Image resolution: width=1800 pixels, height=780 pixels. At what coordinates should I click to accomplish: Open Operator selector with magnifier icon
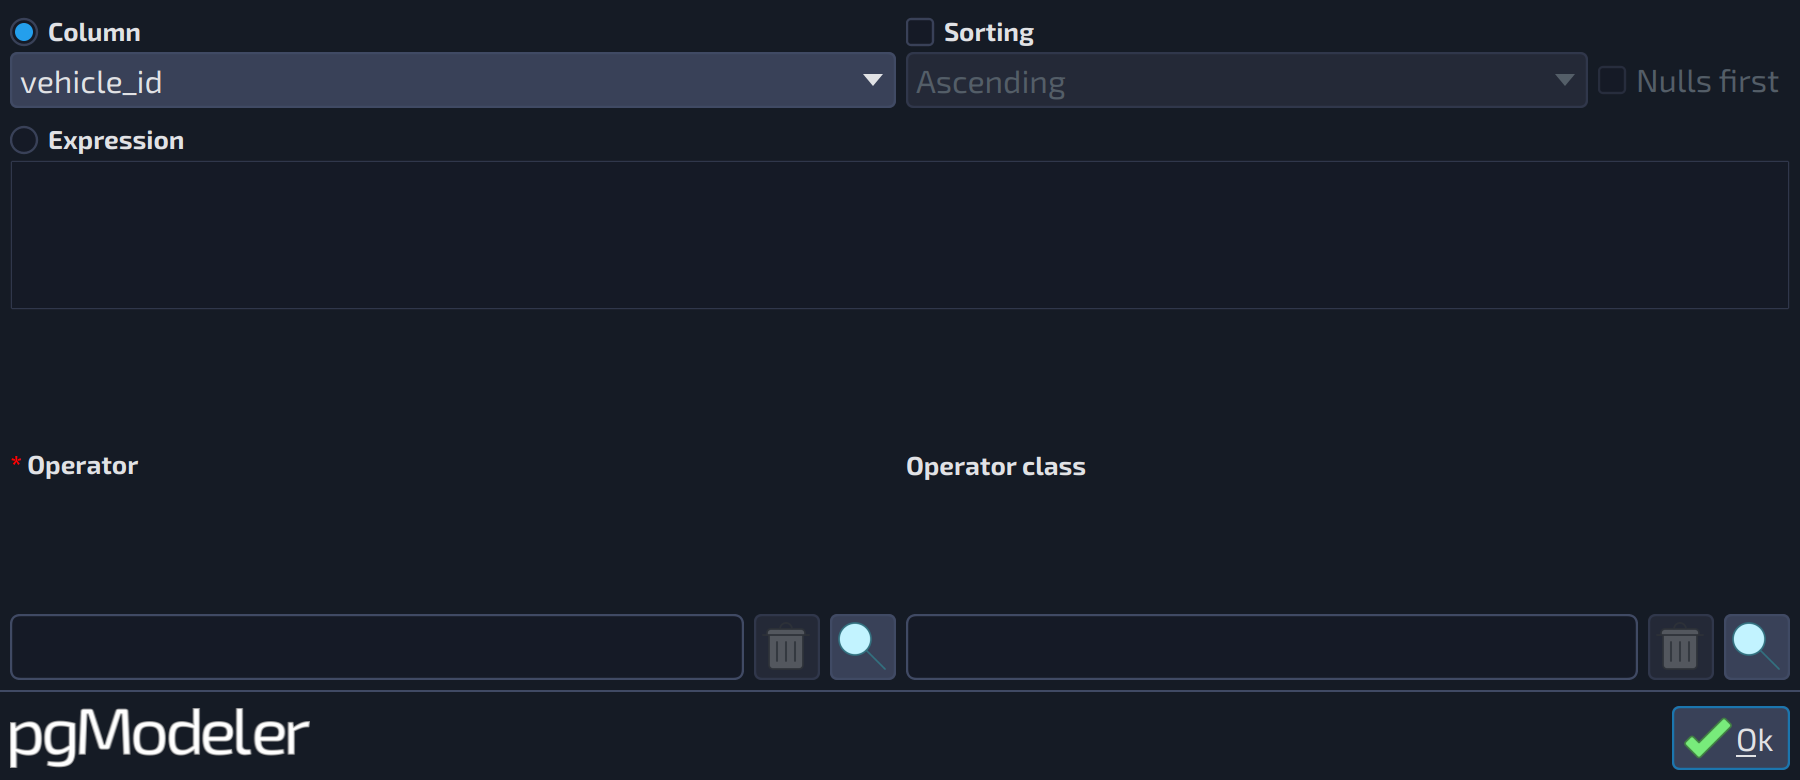point(862,647)
